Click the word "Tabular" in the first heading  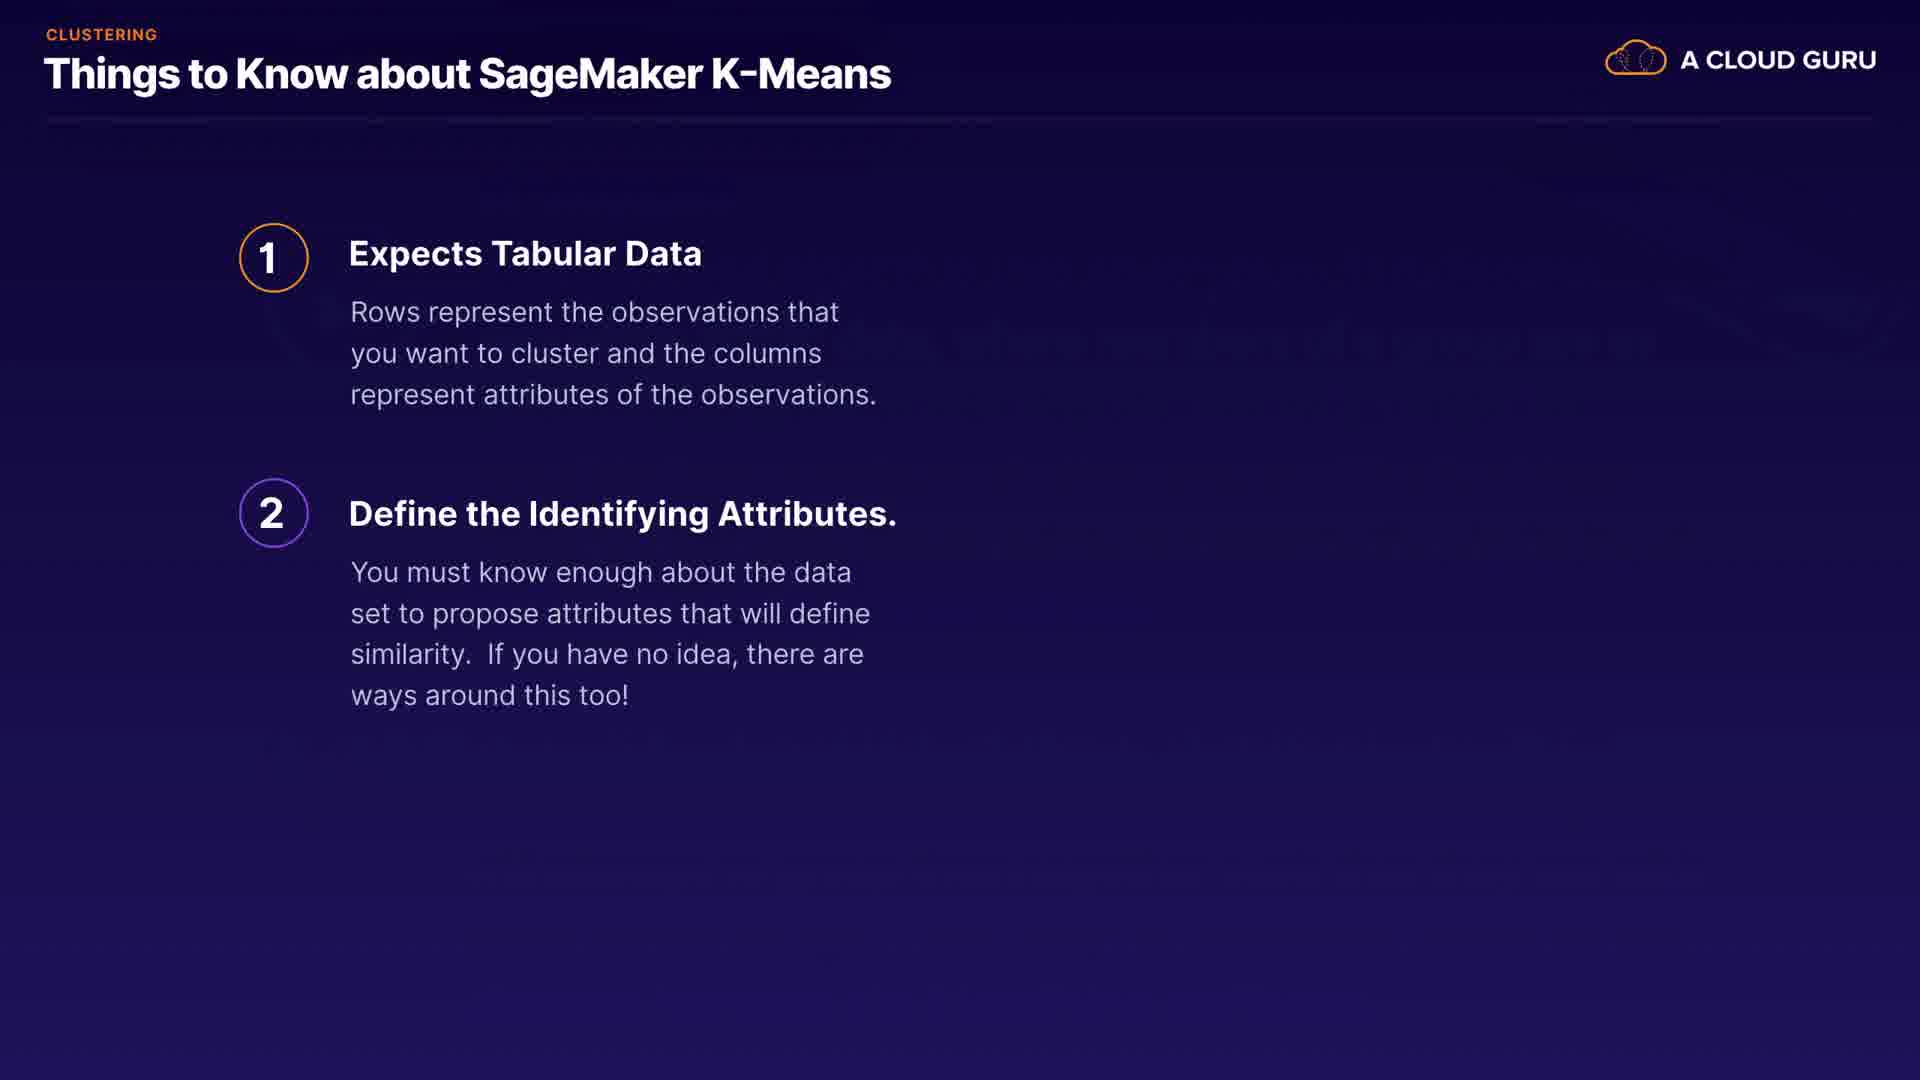[552, 254]
